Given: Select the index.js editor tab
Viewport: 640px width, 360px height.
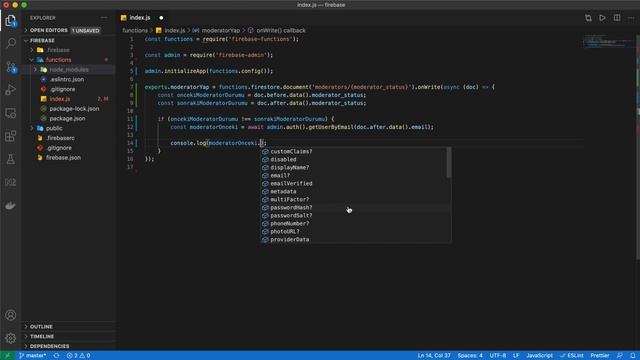Looking at the screenshot, I should (140, 18).
